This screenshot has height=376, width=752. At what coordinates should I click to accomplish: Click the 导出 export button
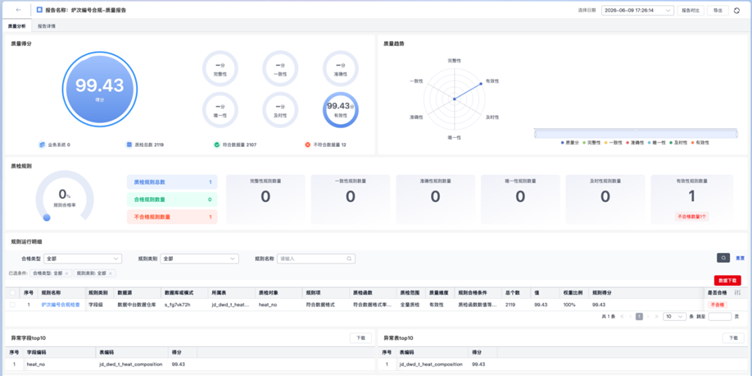click(x=717, y=10)
